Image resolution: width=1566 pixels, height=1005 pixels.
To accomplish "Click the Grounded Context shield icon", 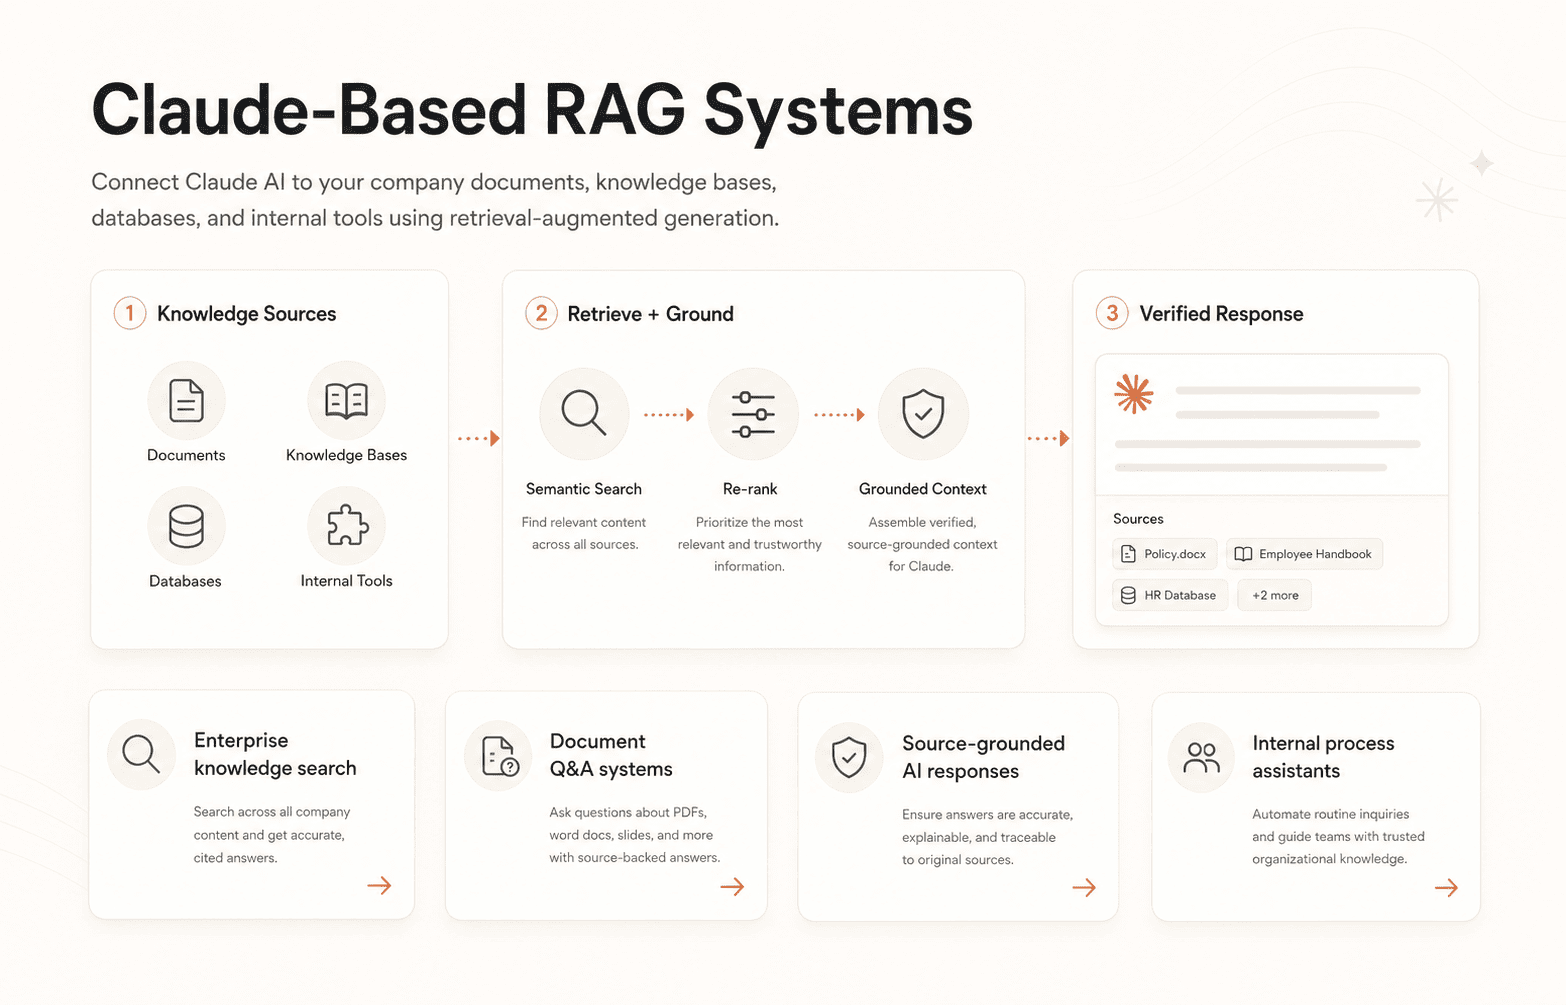I will pos(923,413).
